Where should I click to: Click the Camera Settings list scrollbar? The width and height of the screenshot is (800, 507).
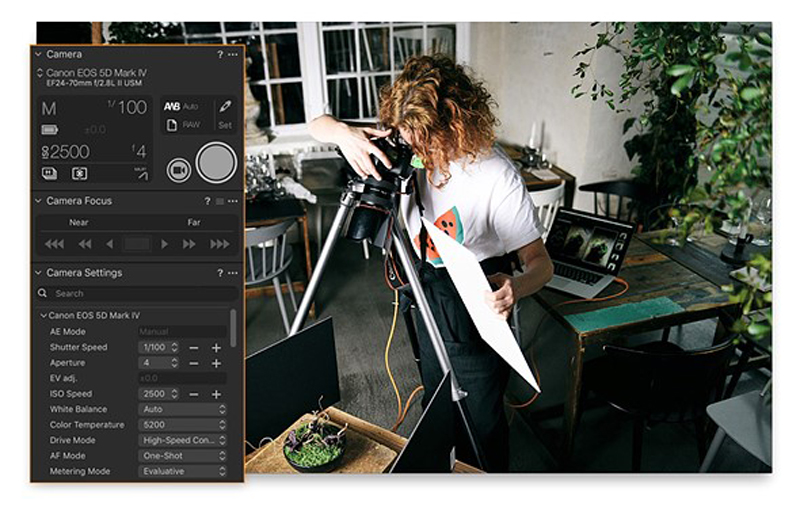click(x=234, y=325)
